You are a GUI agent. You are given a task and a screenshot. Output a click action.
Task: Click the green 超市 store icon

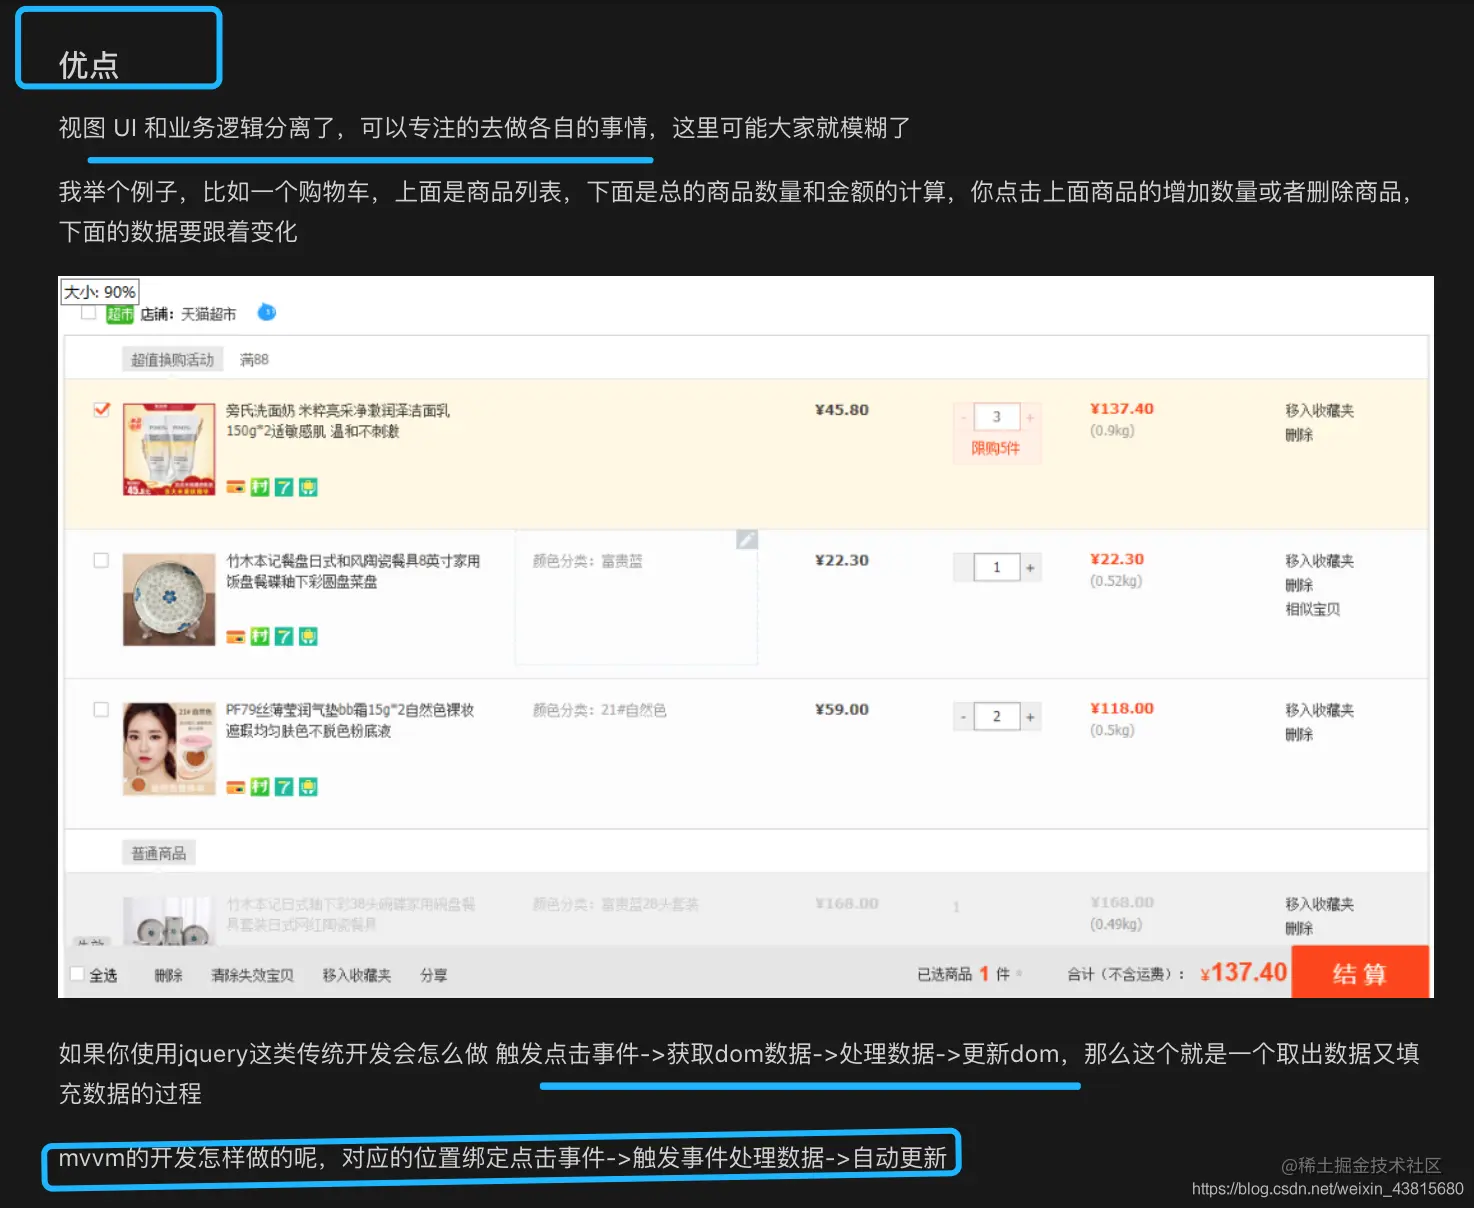tap(120, 313)
